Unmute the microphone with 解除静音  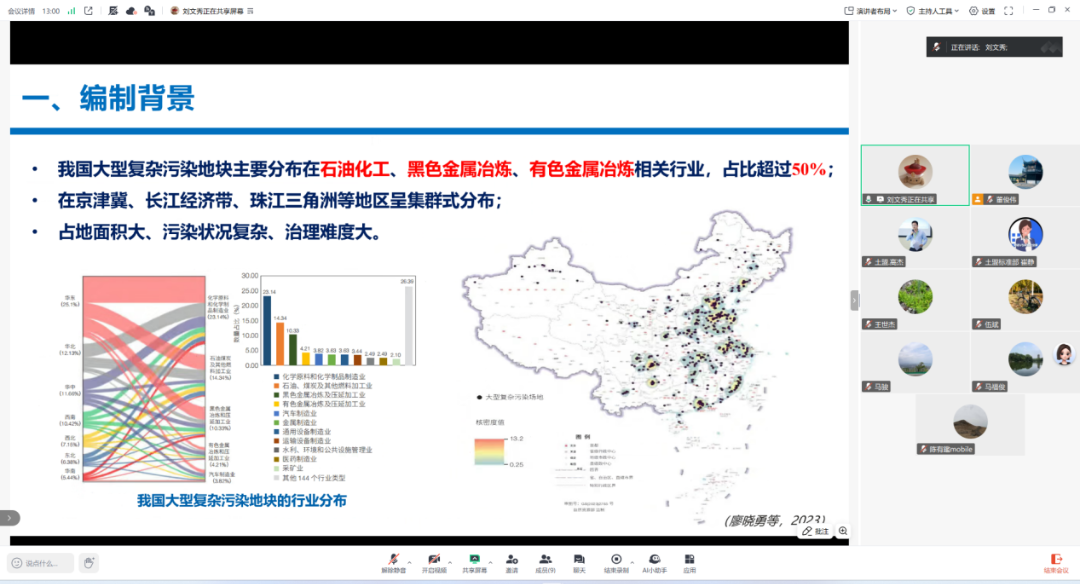pyautogui.click(x=394, y=558)
